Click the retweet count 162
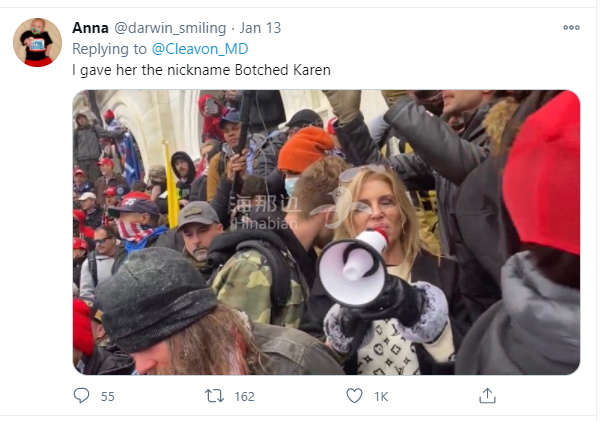The width and height of the screenshot is (604, 421). click(244, 396)
